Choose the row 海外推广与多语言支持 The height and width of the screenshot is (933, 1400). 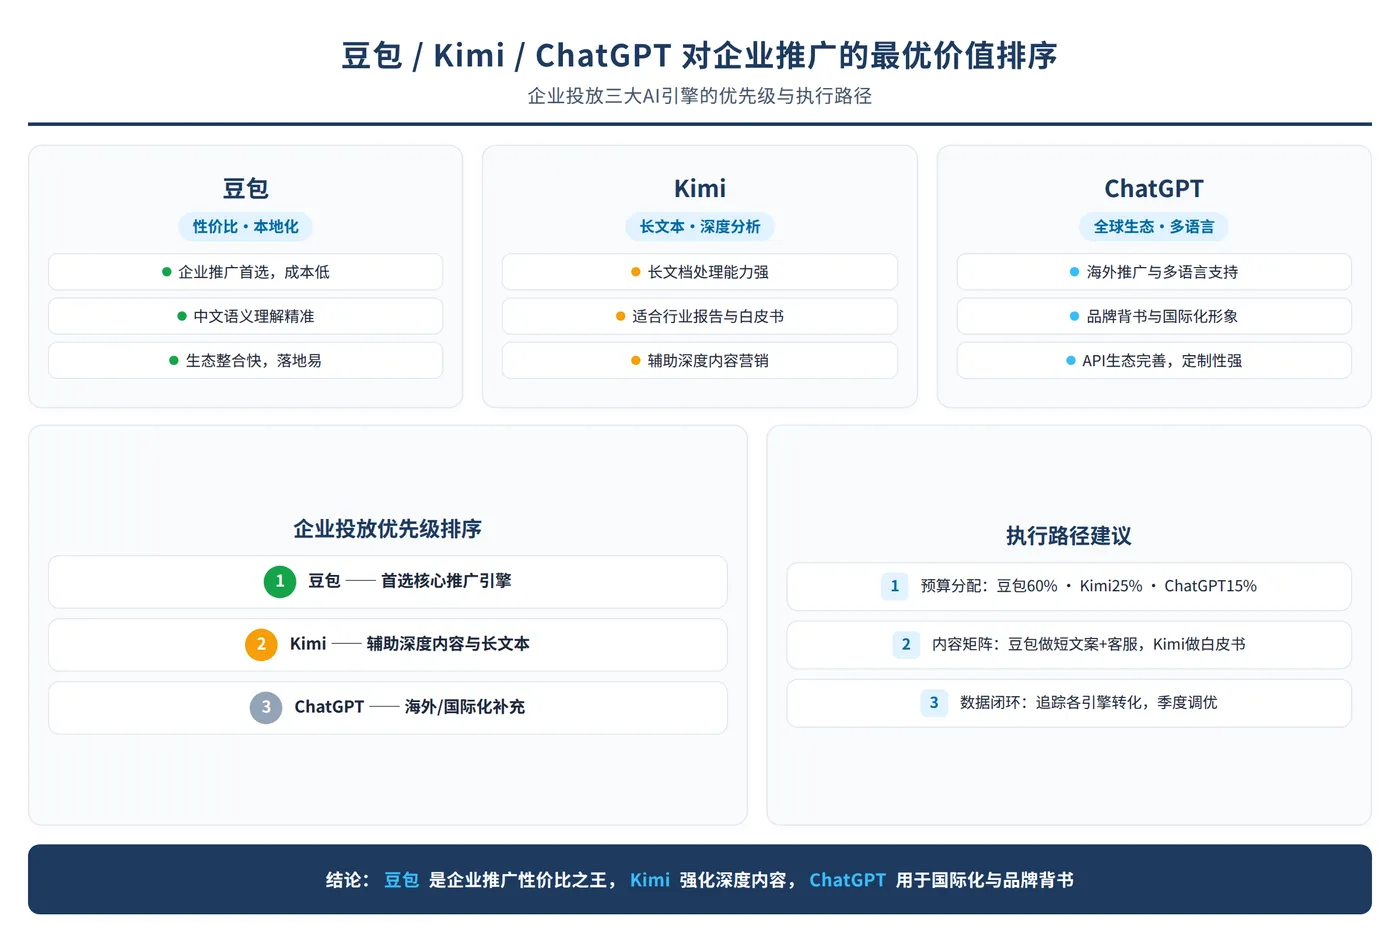[1154, 272]
